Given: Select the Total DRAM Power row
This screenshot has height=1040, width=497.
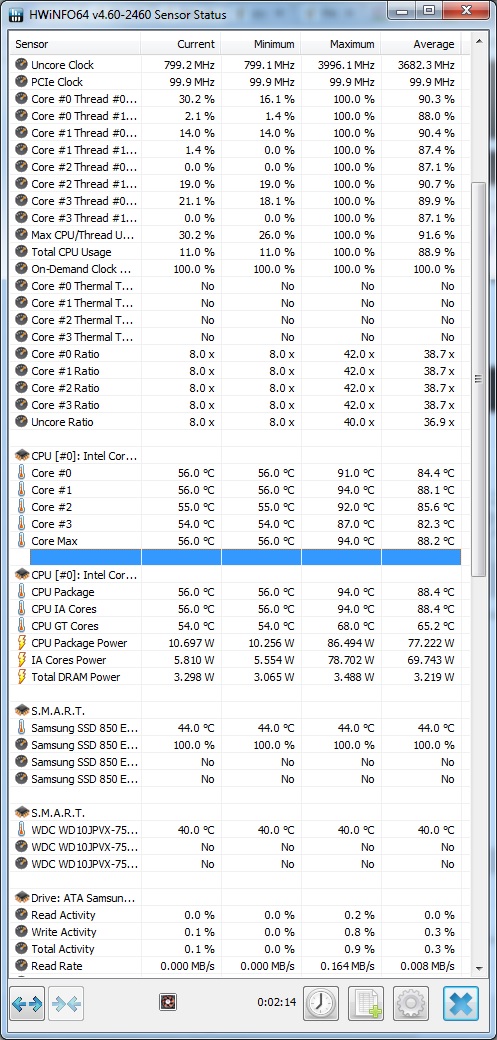Looking at the screenshot, I should click(235, 677).
